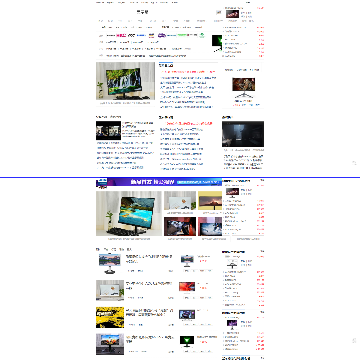Click the green circular brand logo

(202, 35)
